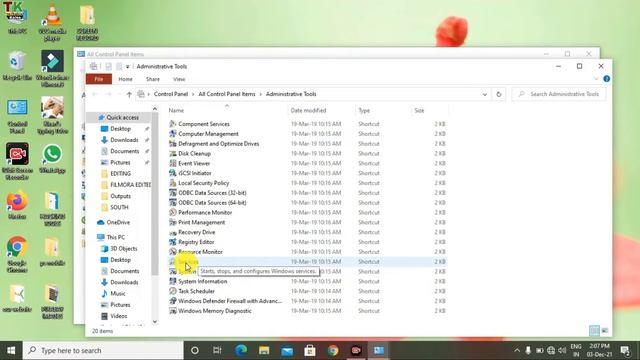The height and width of the screenshot is (360, 640).
Task: Open the File ribbon tab
Action: click(99, 79)
